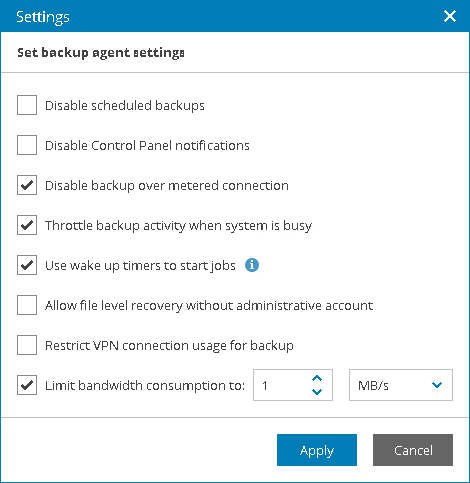Image resolution: width=470 pixels, height=483 pixels.
Task: Enable Restrict VPN connection usage for backup
Action: pos(27,345)
